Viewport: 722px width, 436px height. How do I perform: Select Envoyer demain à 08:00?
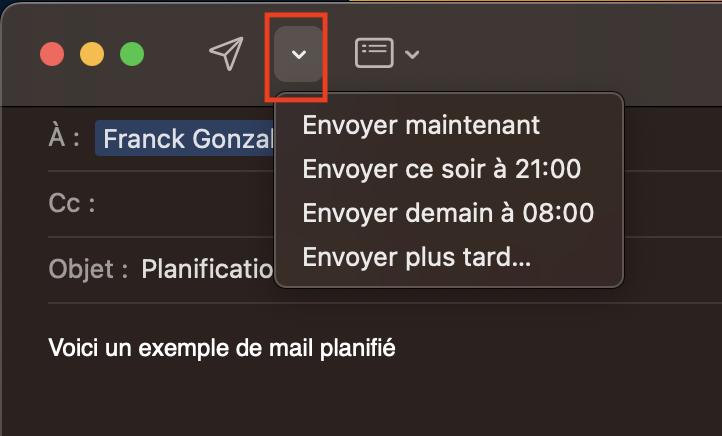[x=448, y=213]
